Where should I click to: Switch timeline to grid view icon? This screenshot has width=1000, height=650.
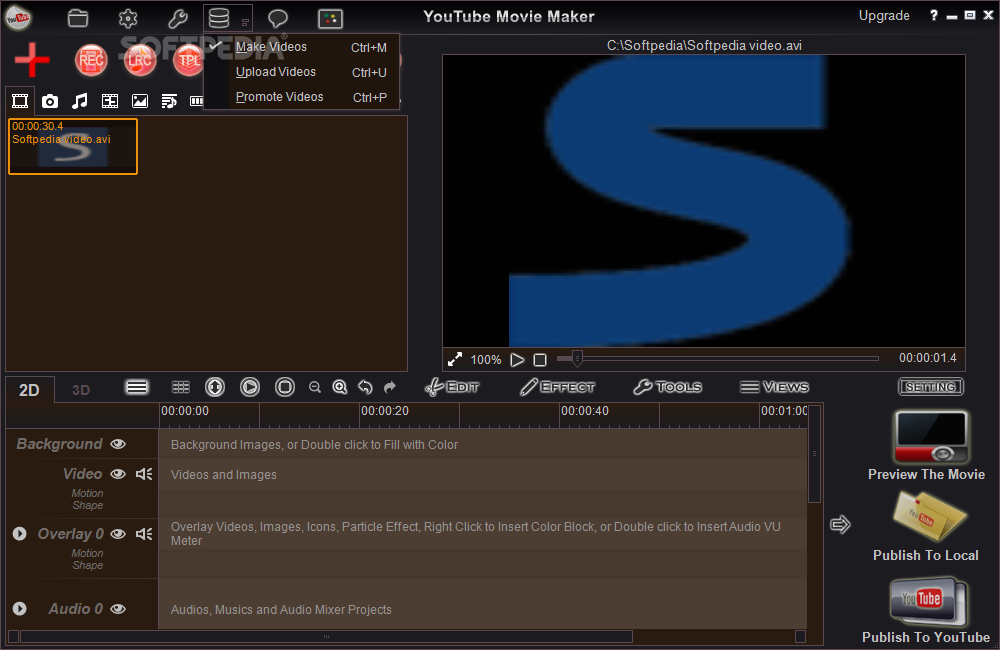click(x=181, y=387)
